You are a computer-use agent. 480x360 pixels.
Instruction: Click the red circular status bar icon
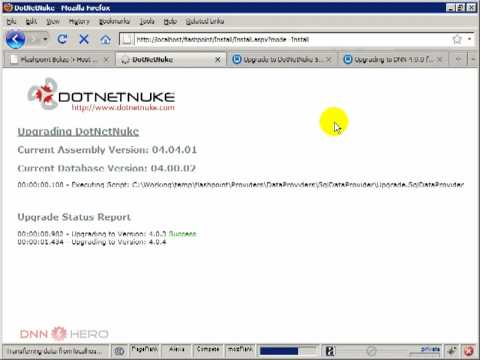click(x=469, y=351)
